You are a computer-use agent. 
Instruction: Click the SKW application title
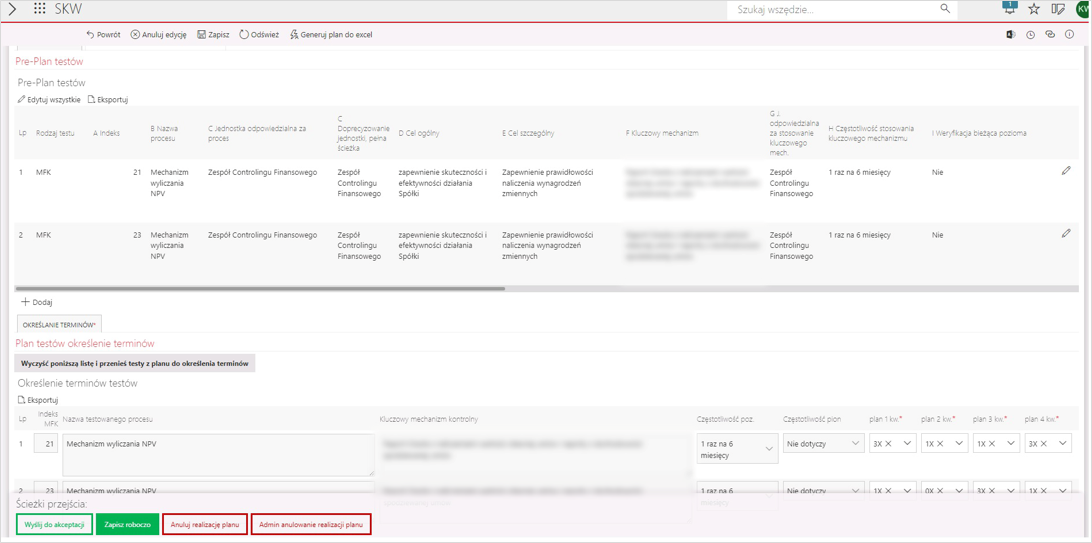pos(68,9)
